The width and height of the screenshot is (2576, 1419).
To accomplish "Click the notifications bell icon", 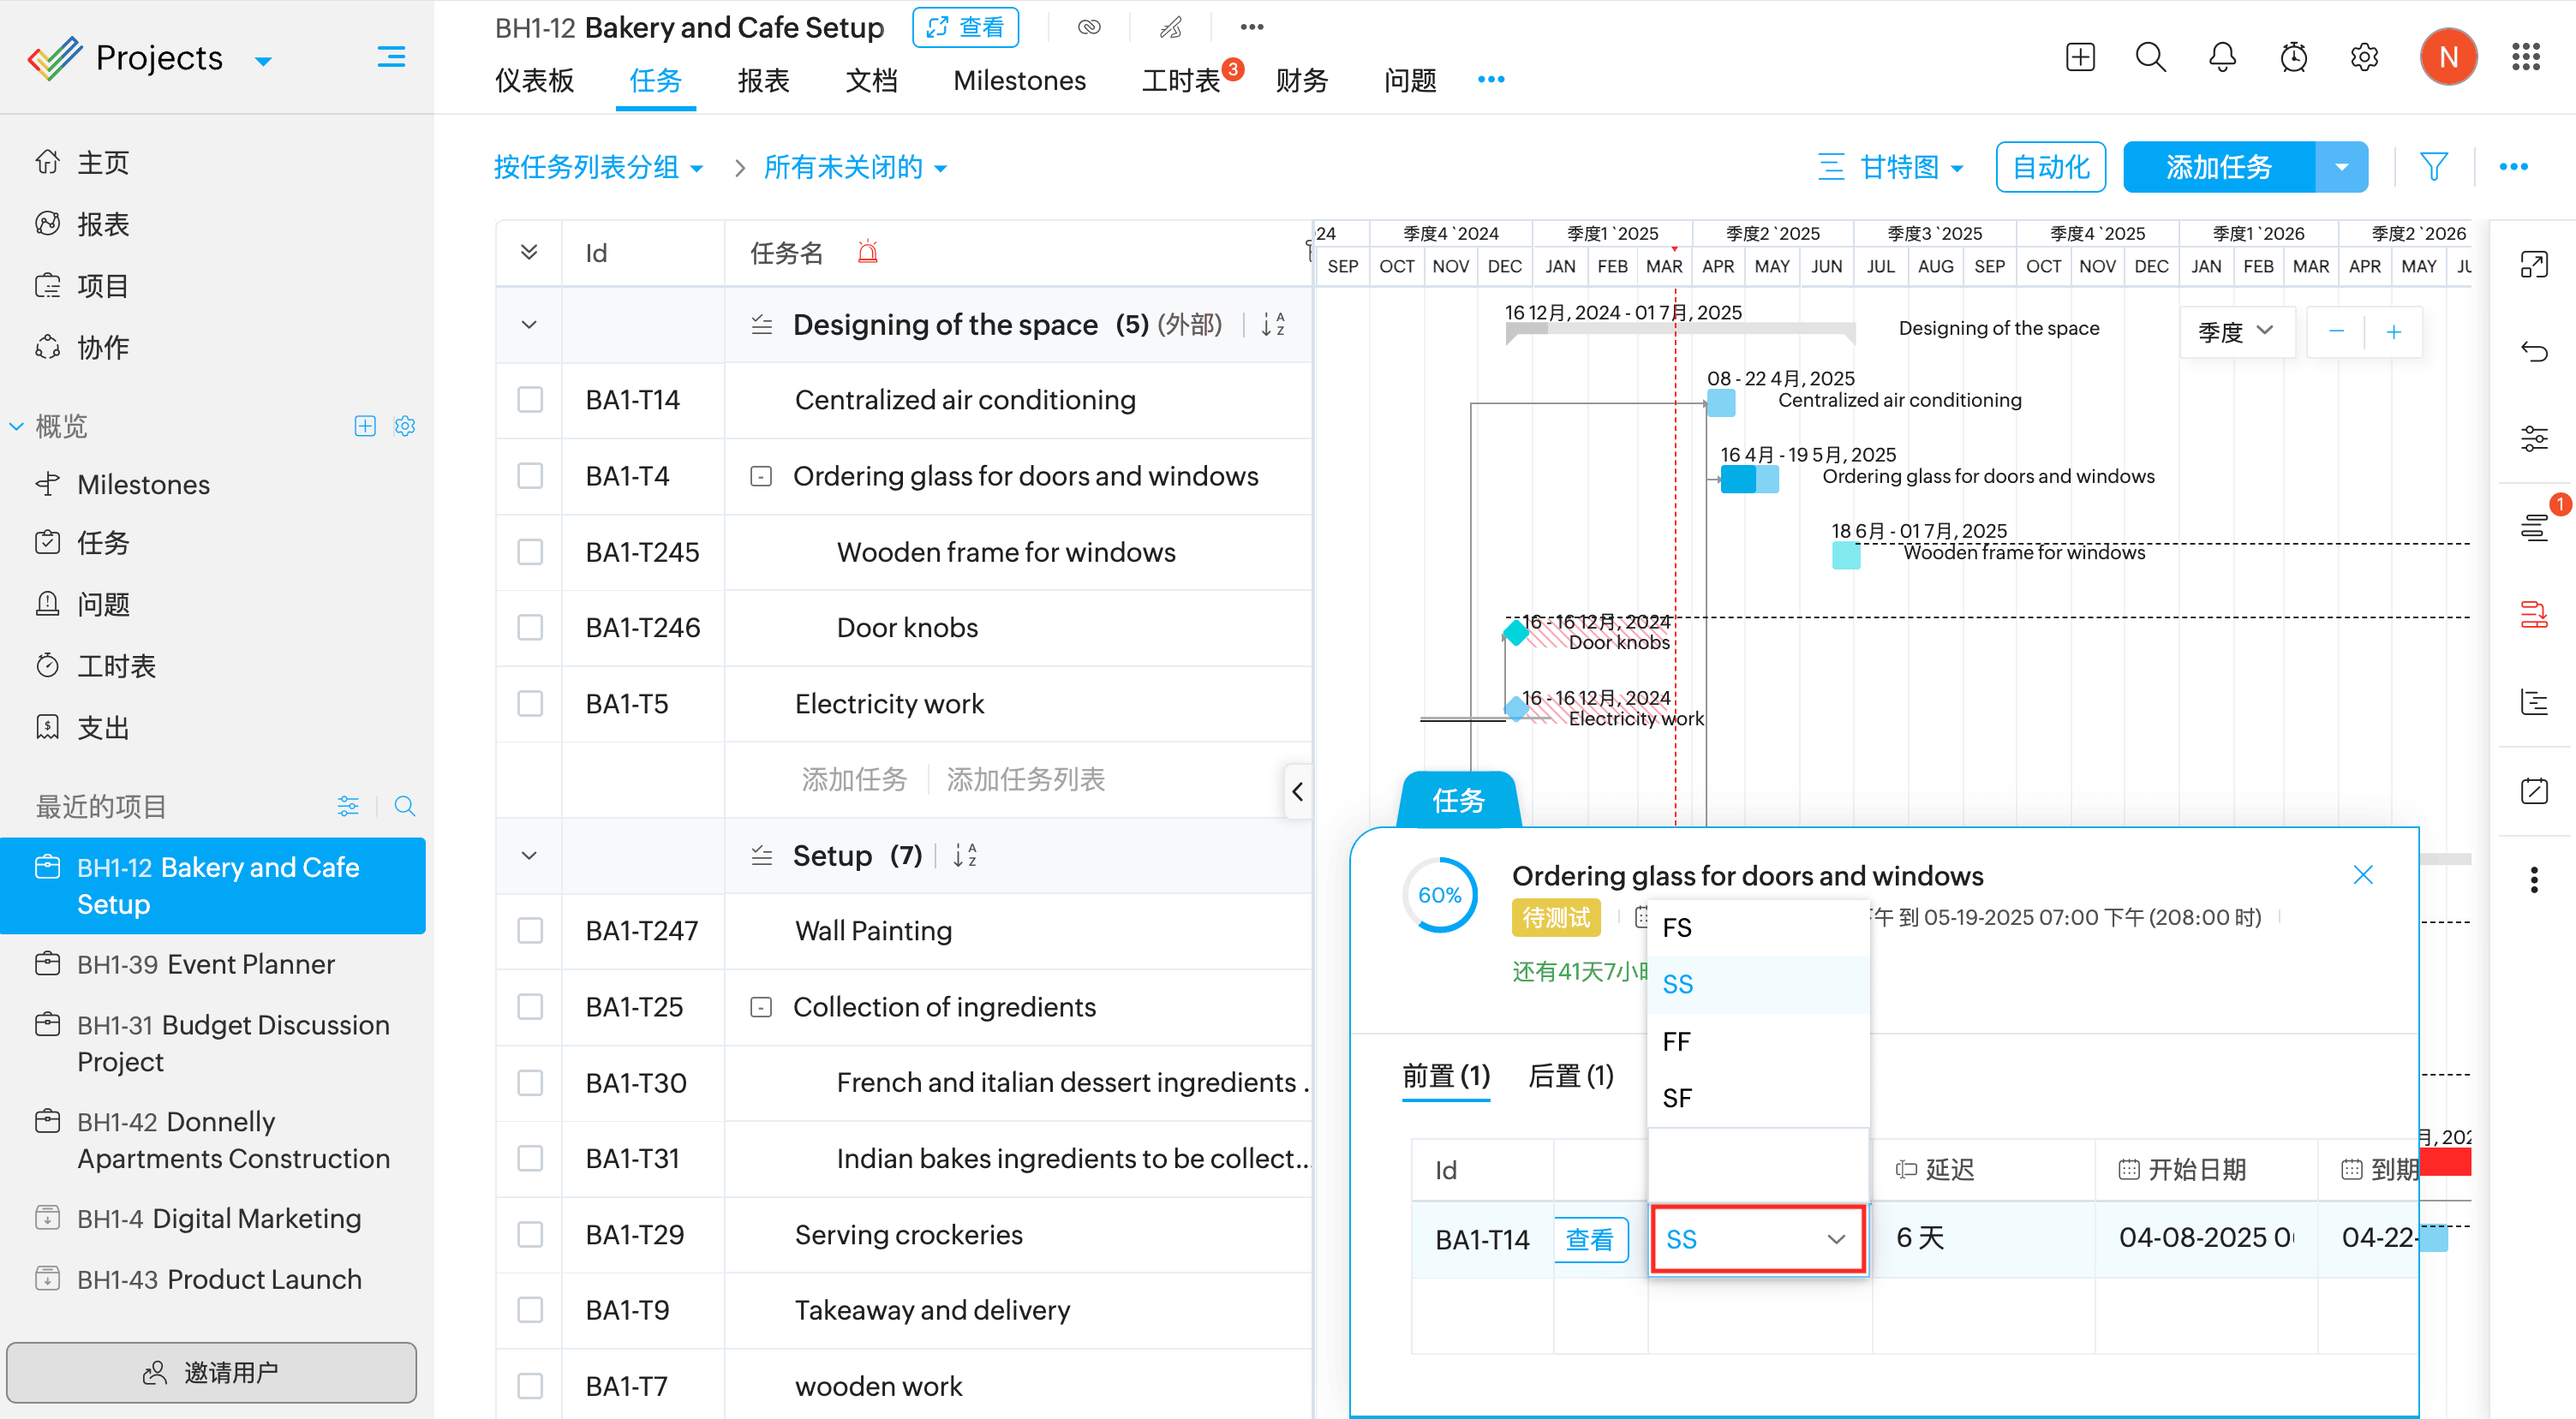I will [x=2222, y=57].
